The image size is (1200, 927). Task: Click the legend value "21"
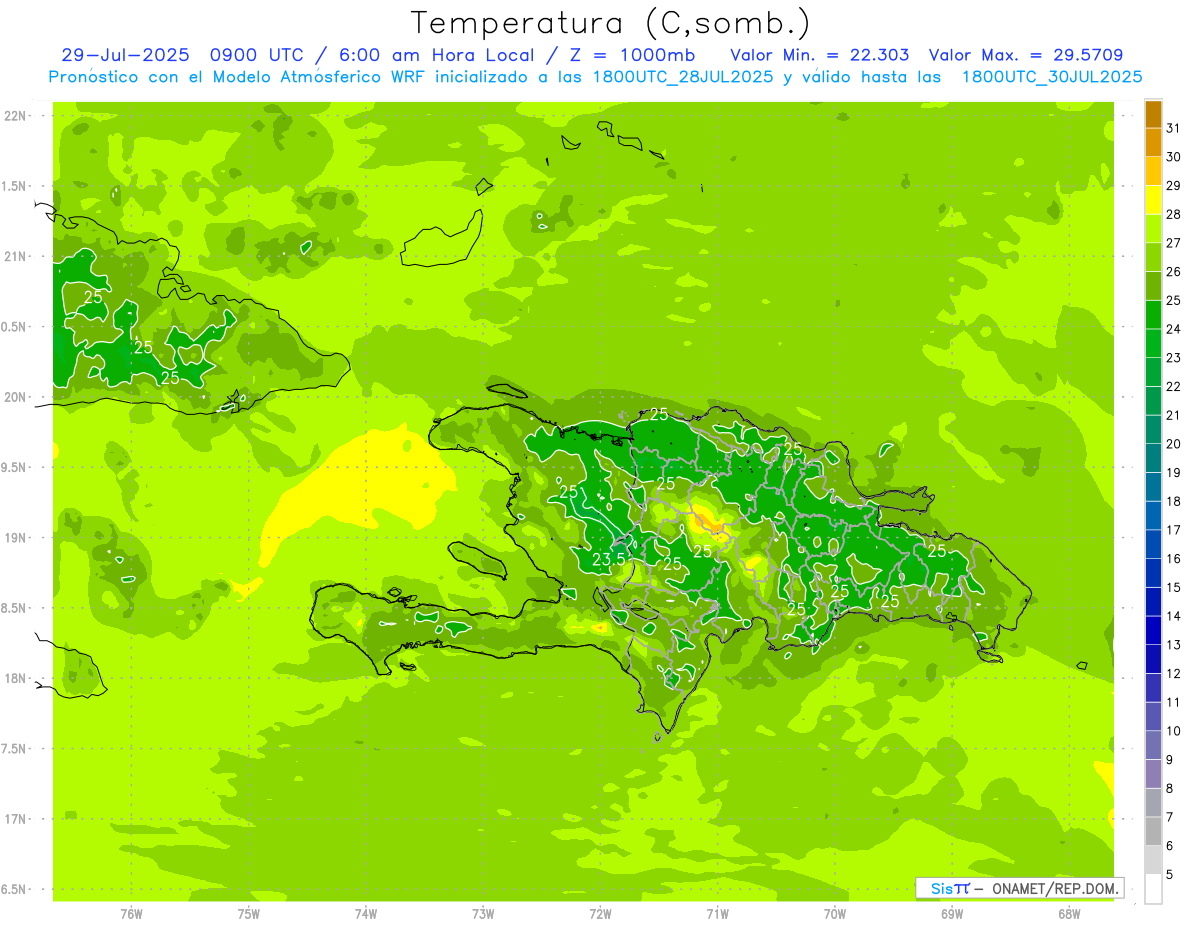pyautogui.click(x=1174, y=415)
